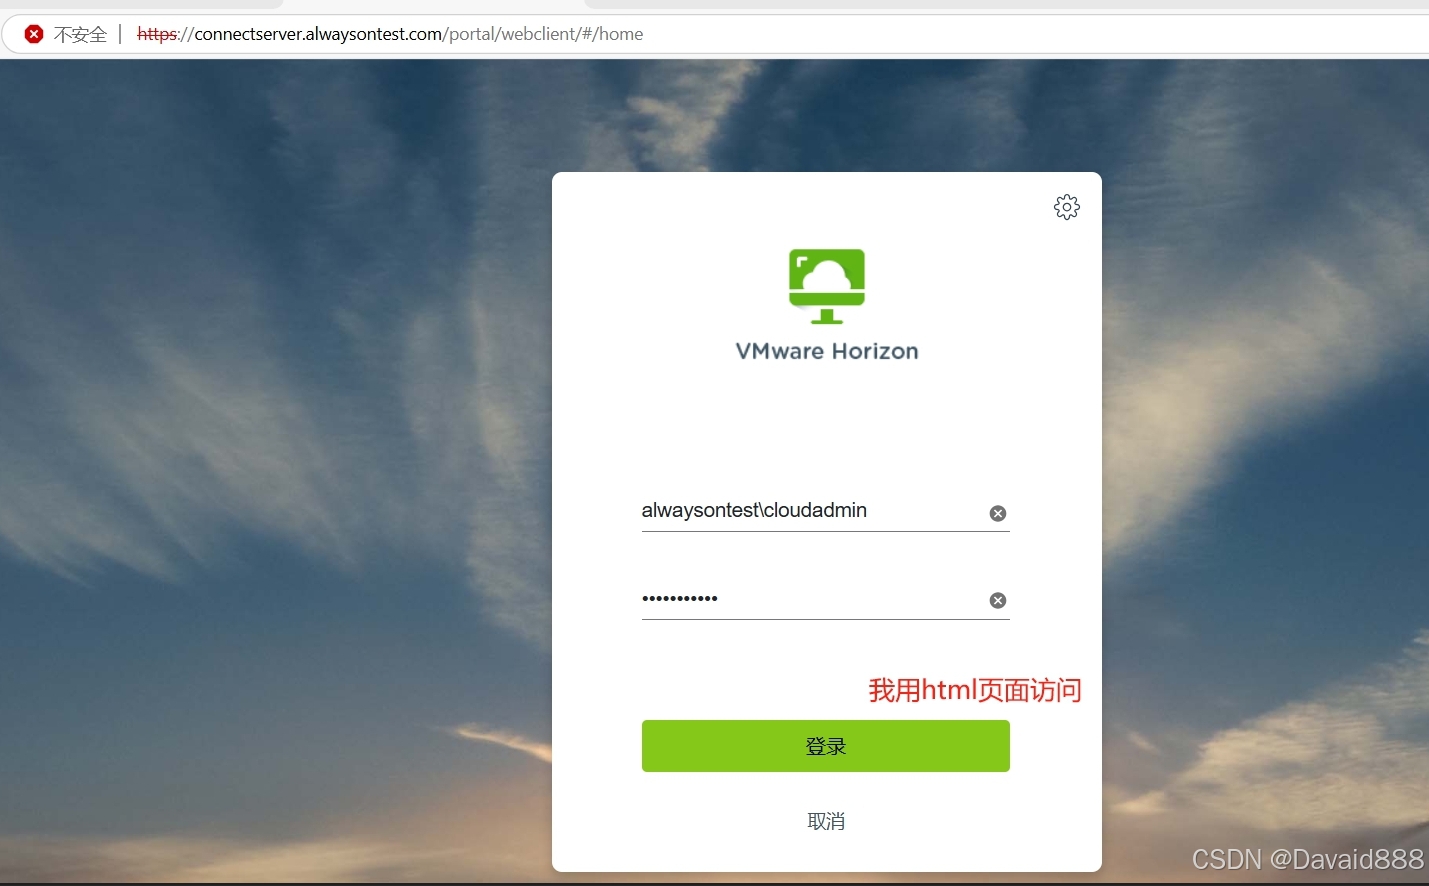Click the 取消 cancel link

pos(826,821)
